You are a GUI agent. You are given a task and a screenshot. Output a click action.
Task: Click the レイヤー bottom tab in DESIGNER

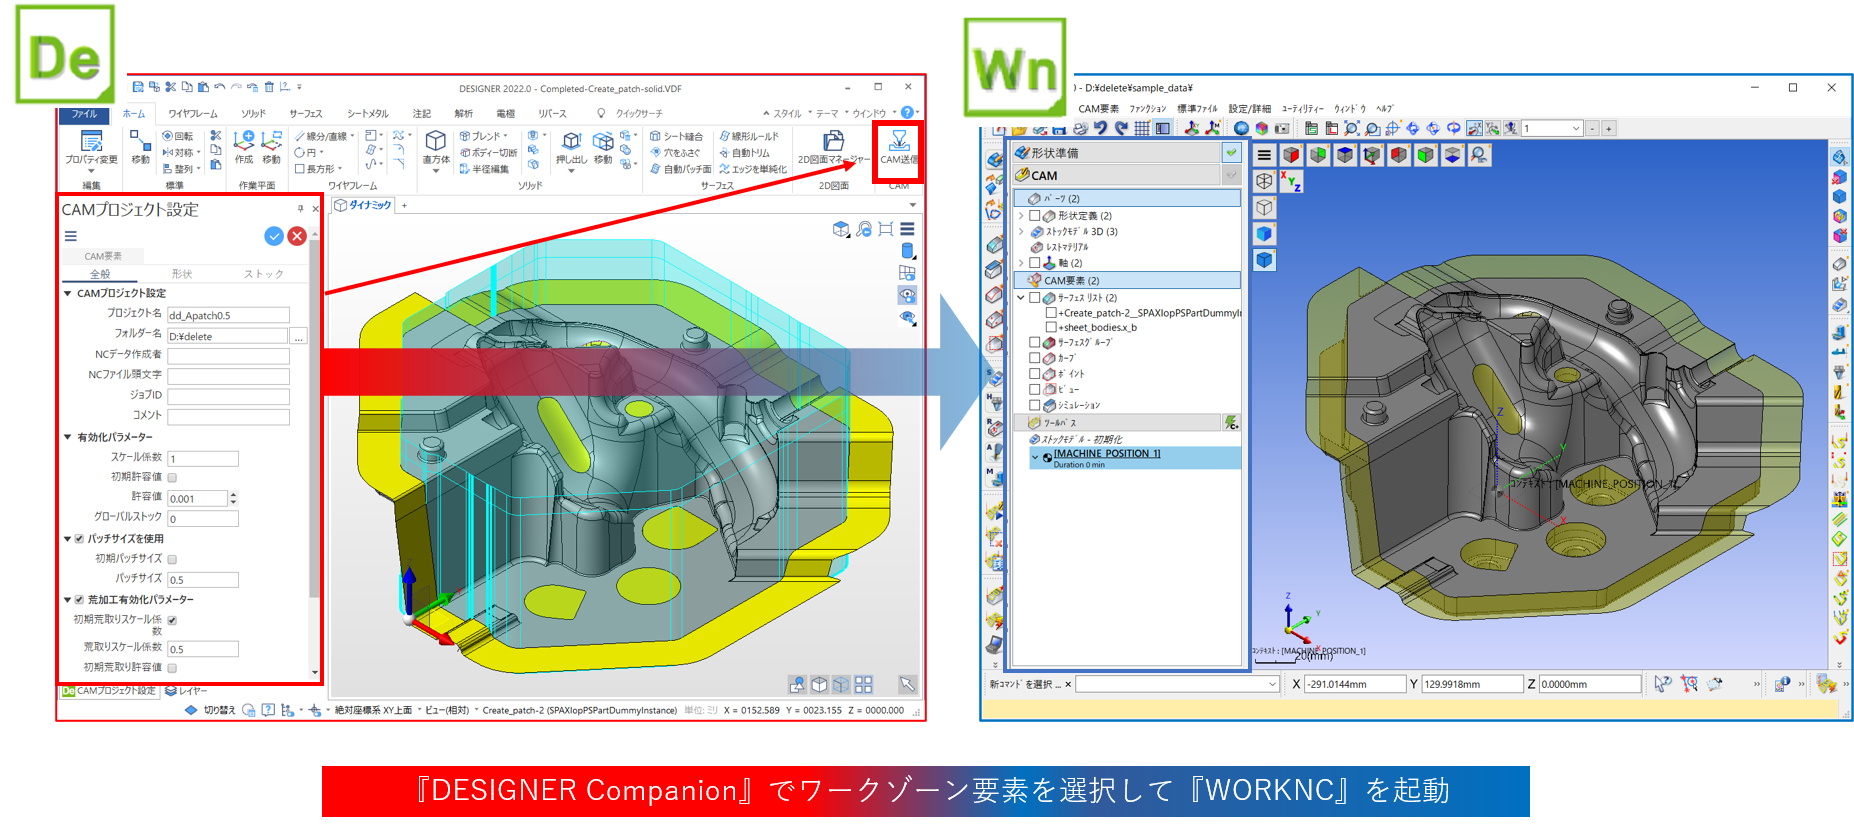coord(186,691)
